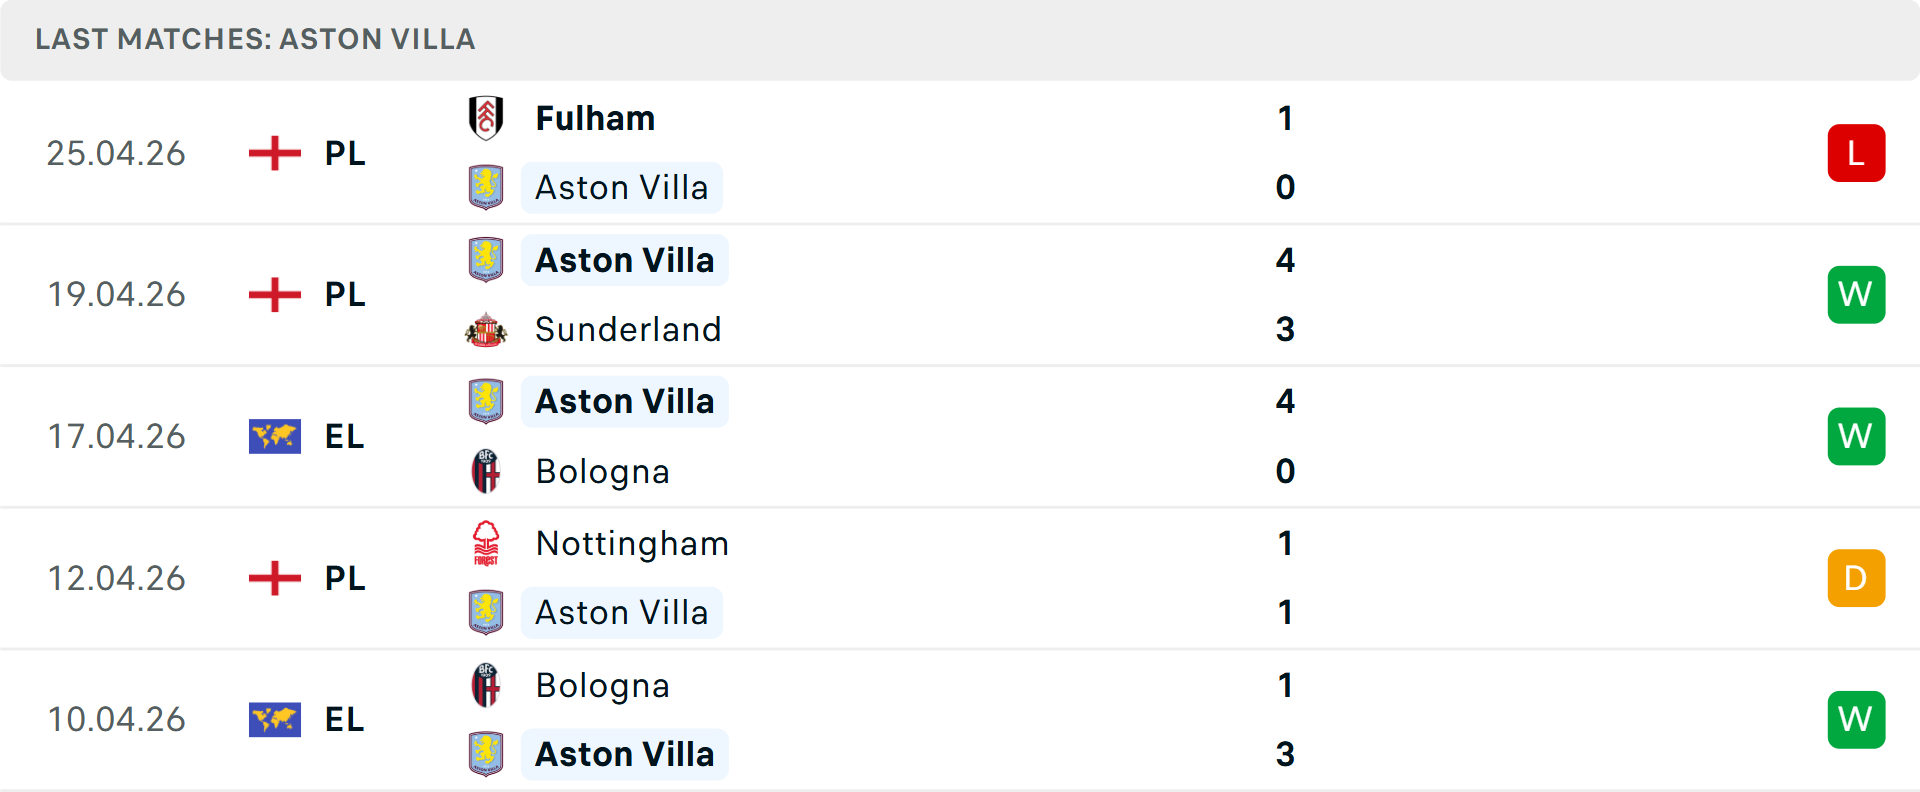Viewport: 1920px width, 792px height.
Task: Select the EL label on the 10.04.26 row
Action: click(x=344, y=719)
